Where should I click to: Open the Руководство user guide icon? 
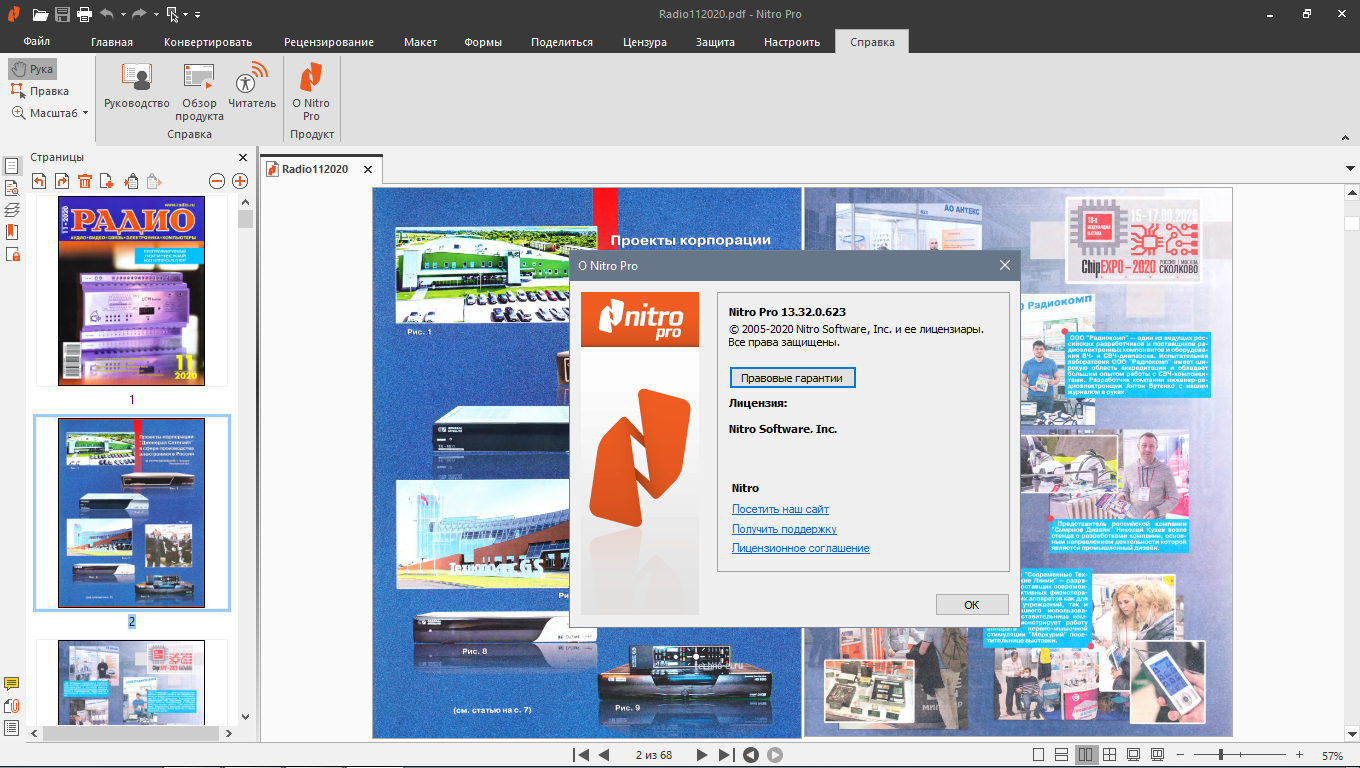click(x=137, y=87)
